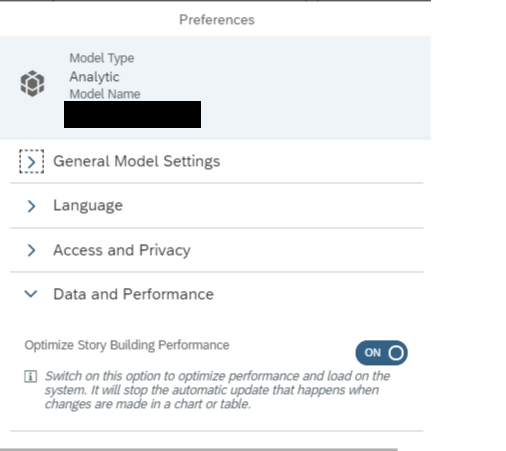Image resolution: width=506 pixels, height=451 pixels.
Task: Click the ON text inside the switch
Action: [x=373, y=353]
